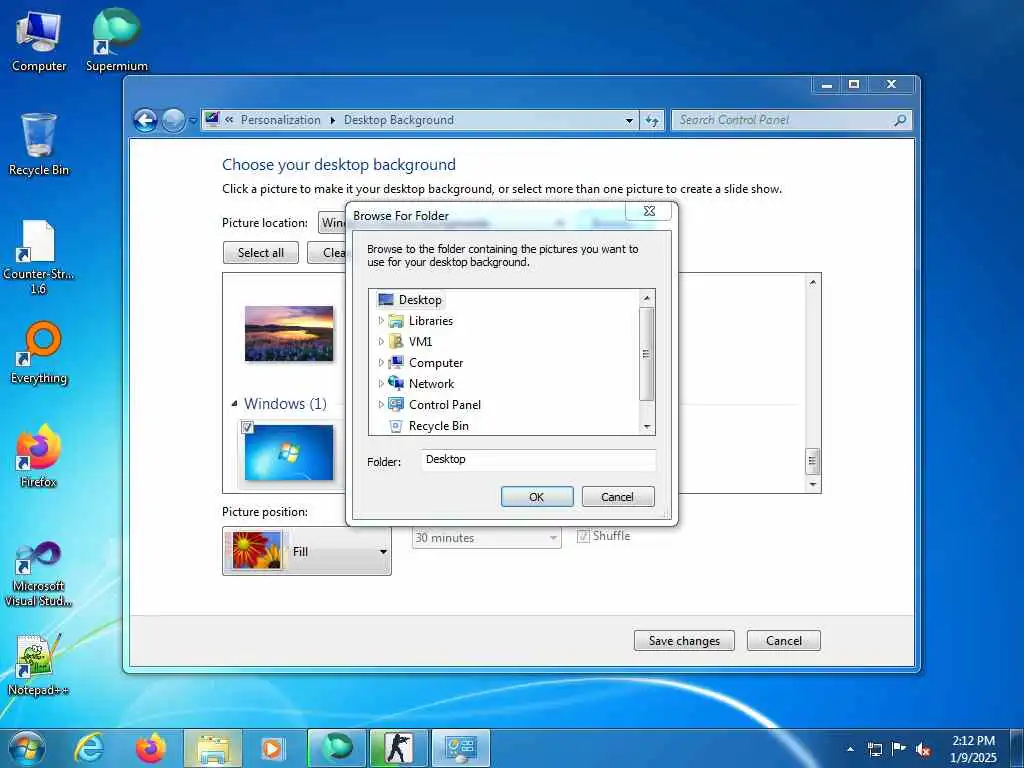Viewport: 1024px width, 768px height.
Task: Switch to the Control Panel taskbar button
Action: 460,748
